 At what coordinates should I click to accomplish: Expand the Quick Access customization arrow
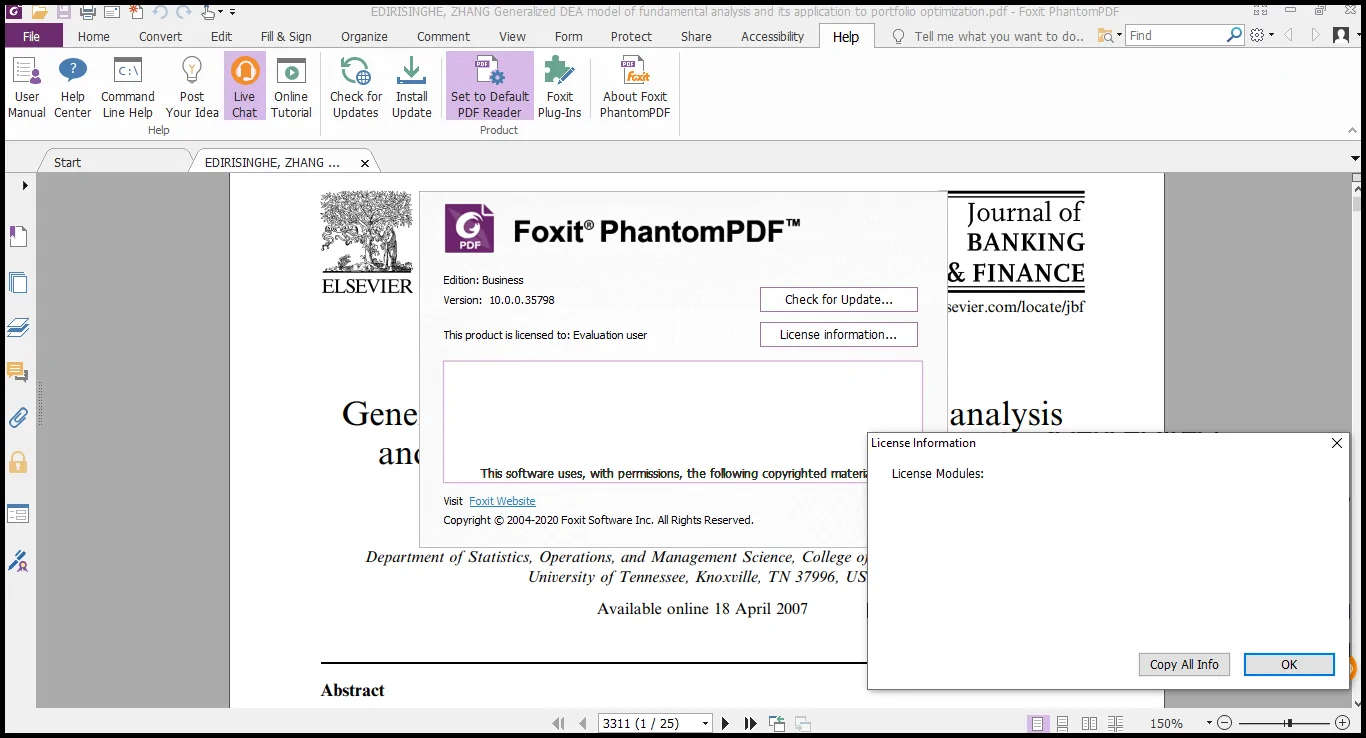230,12
